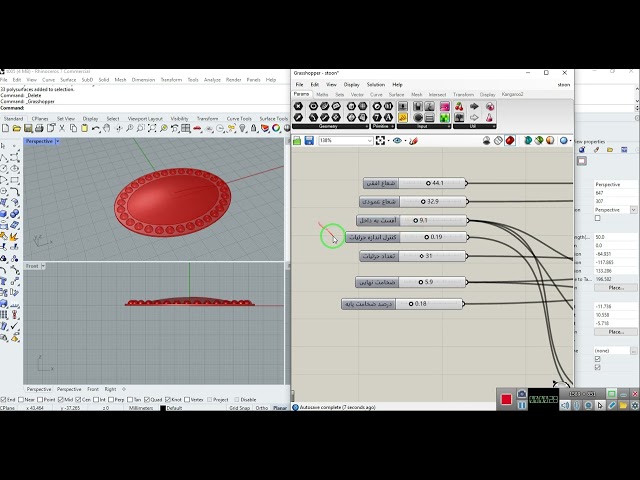This screenshot has width=640, height=480.
Task: Click the Copy icon in Rhino toolbar
Action: [x=73, y=128]
